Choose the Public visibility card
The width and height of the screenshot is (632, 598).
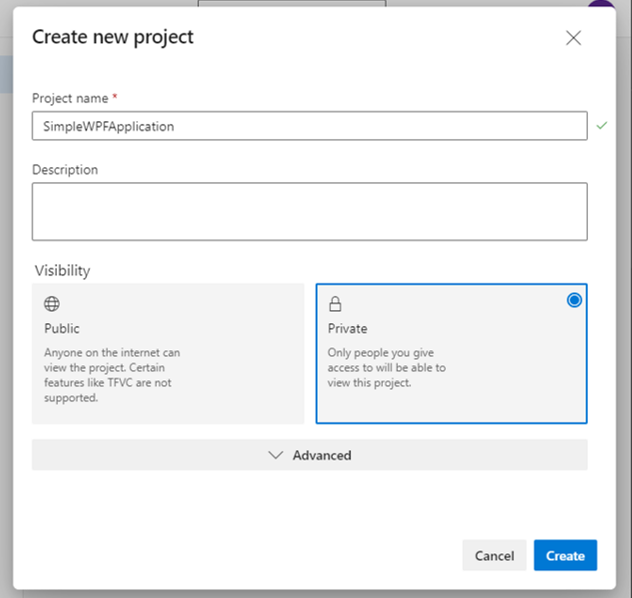click(x=168, y=353)
